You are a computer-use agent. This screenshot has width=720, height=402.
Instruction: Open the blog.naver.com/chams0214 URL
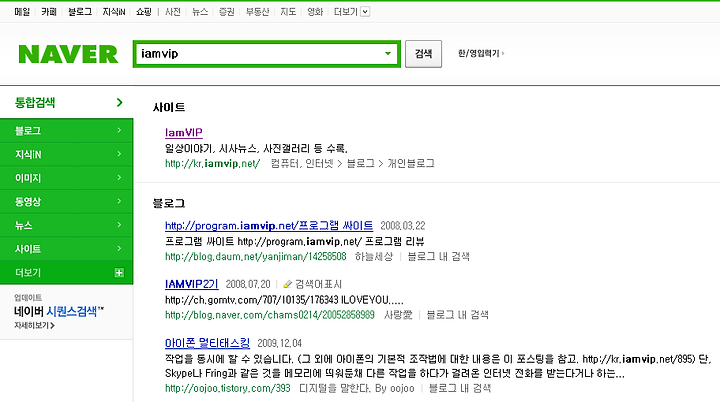pos(270,315)
